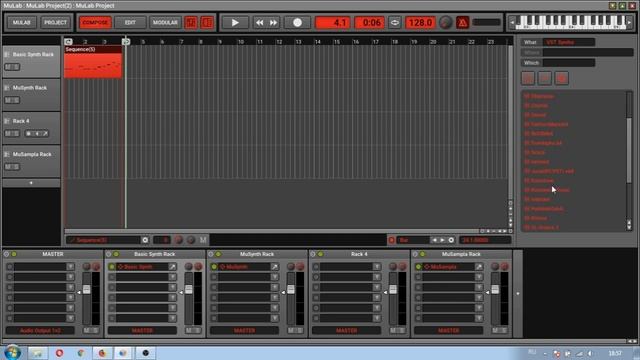This screenshot has height=360, width=640.
Task: Click the loop start marker at timeline beginning
Action: click(x=68, y=42)
